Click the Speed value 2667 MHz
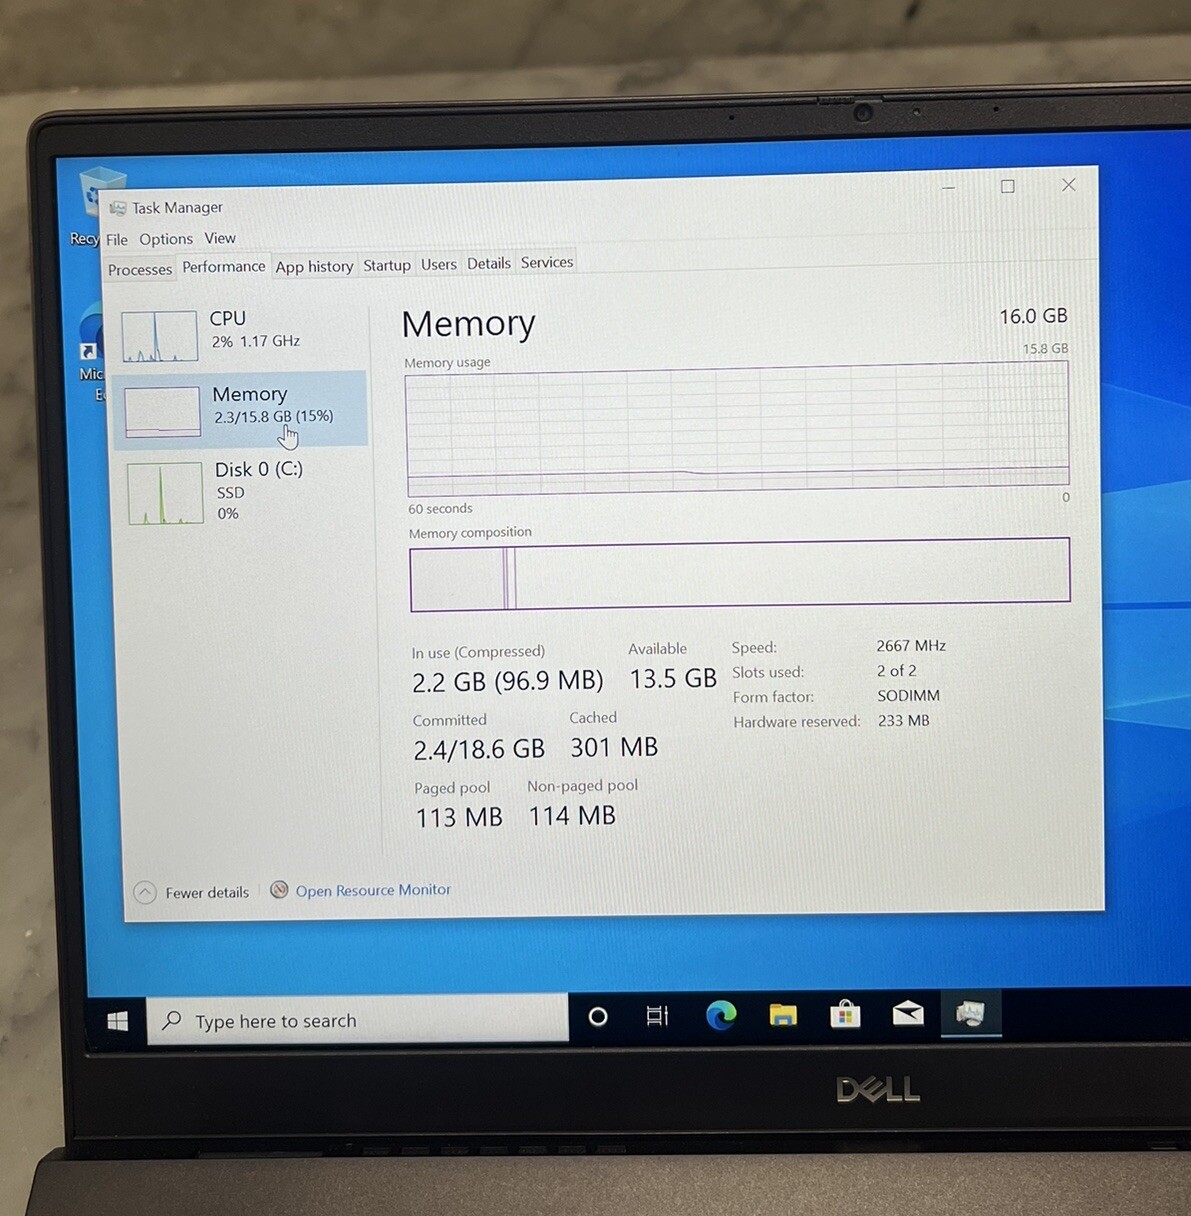 tap(911, 646)
